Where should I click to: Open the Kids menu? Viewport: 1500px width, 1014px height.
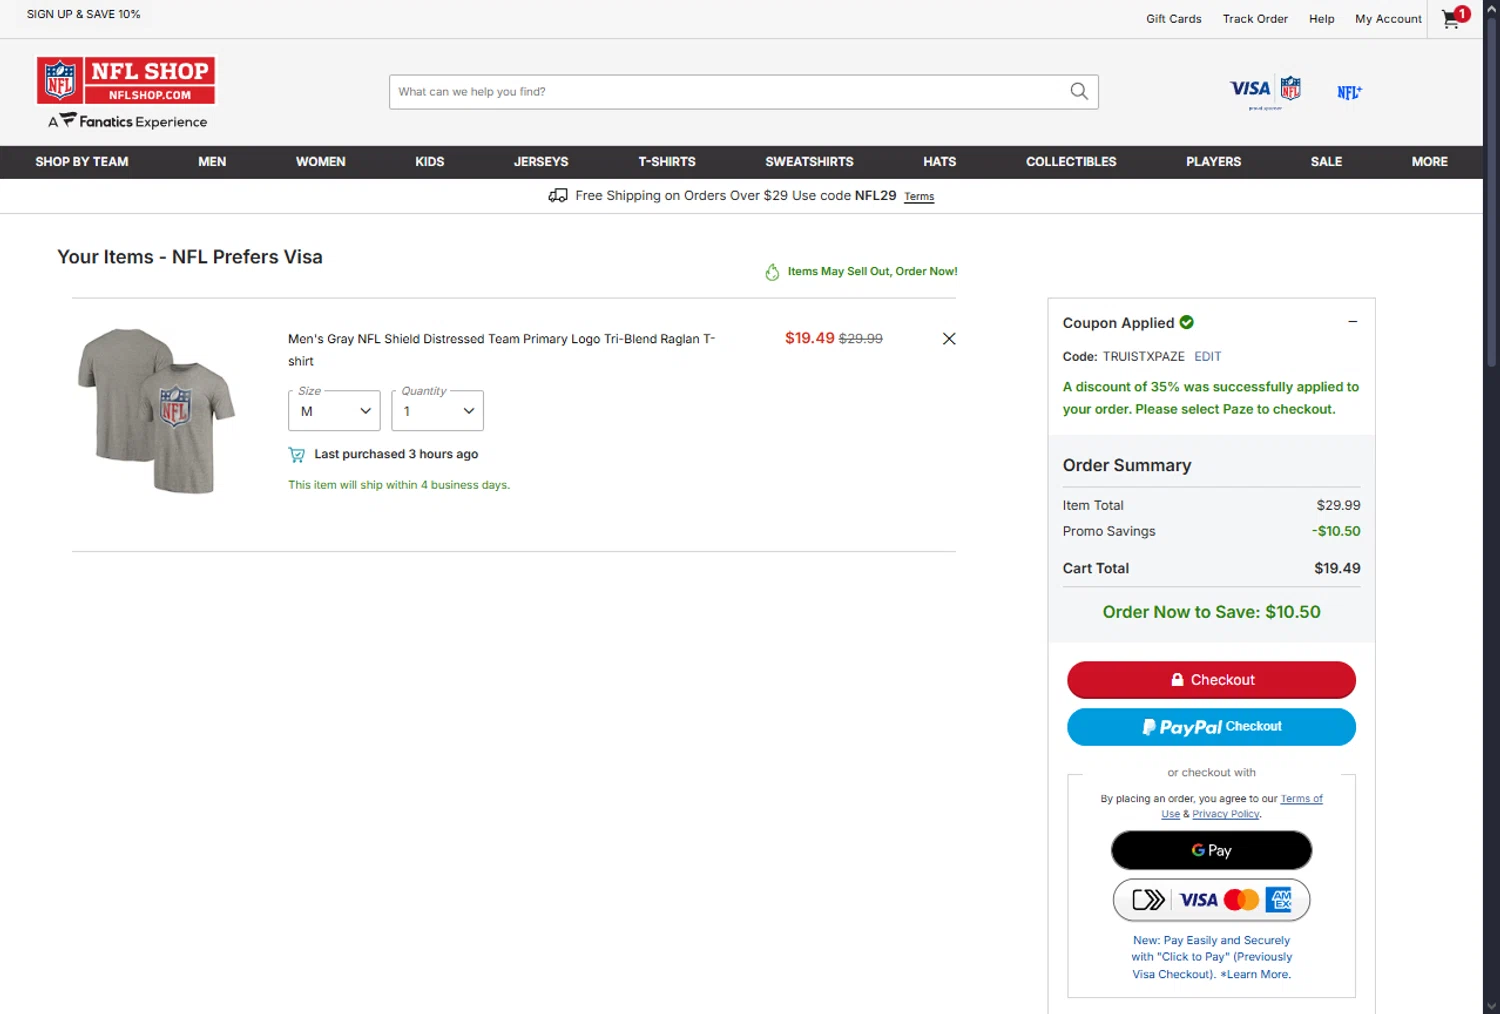pos(430,162)
